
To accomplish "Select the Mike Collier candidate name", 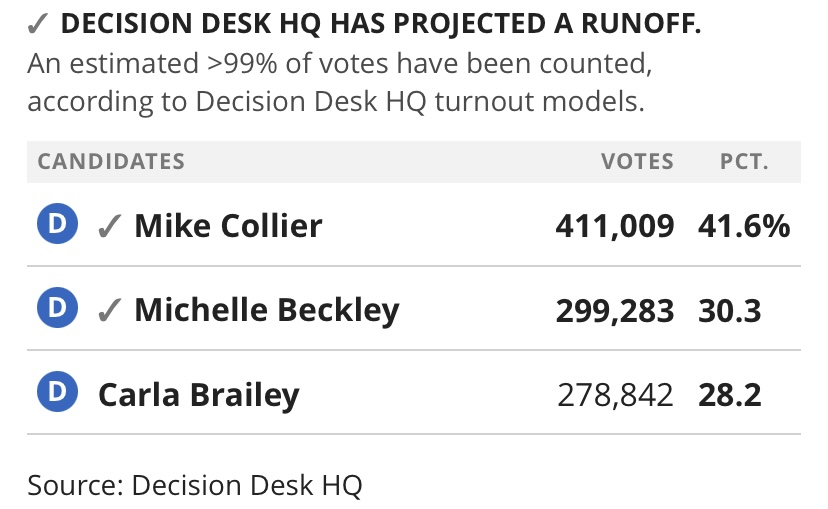I will pos(228,226).
